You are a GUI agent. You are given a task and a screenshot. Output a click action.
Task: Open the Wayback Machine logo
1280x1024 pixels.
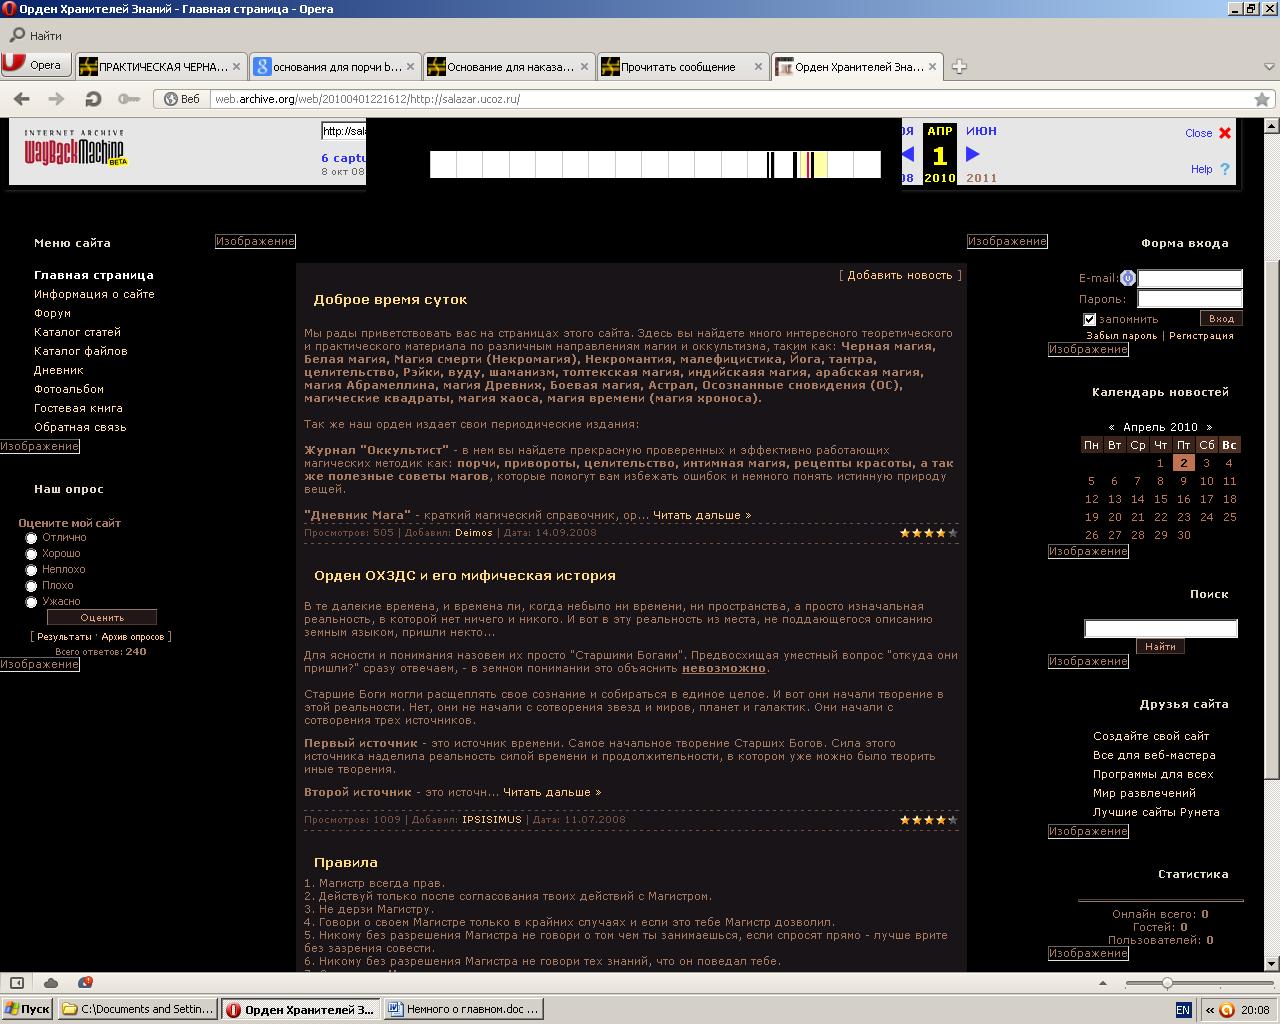(77, 149)
